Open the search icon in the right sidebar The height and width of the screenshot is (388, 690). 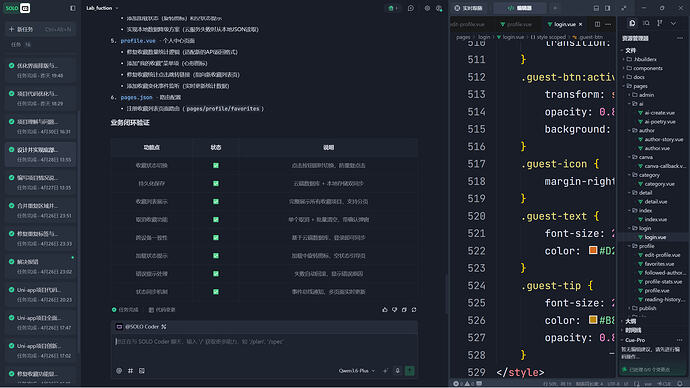tap(646, 23)
